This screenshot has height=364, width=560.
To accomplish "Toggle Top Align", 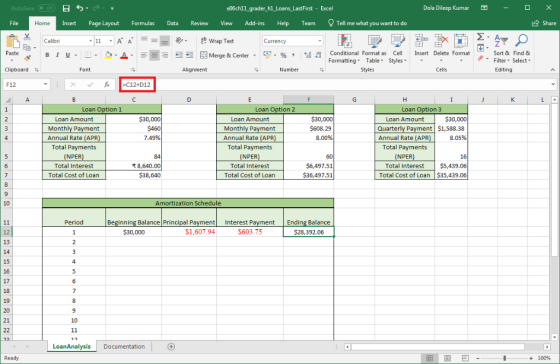I will point(144,39).
